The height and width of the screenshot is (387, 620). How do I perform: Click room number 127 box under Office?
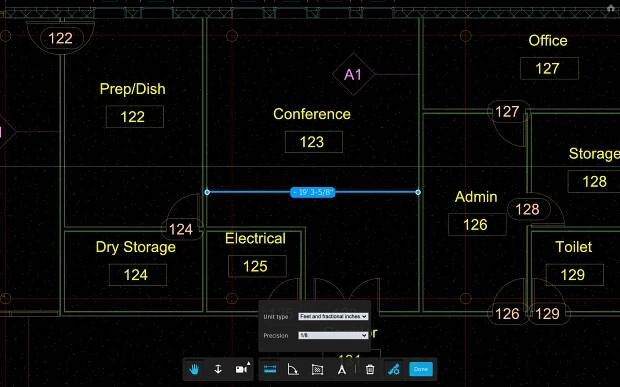[549, 68]
